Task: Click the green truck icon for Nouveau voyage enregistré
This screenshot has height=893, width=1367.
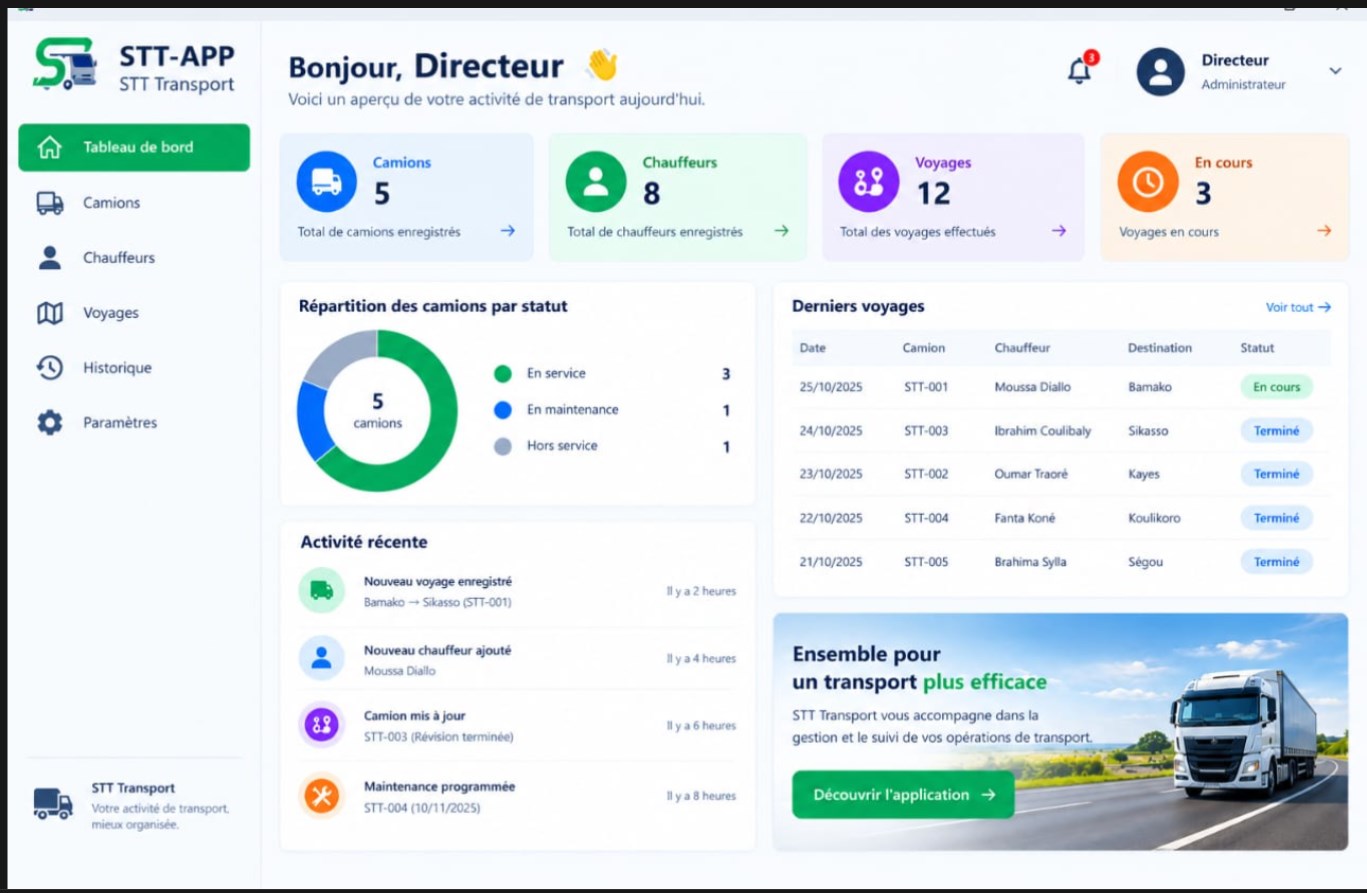Action: tap(321, 590)
